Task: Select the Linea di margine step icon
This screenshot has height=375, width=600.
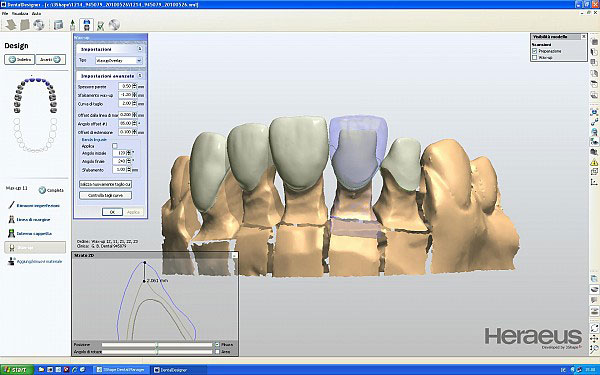Action: tap(11, 219)
